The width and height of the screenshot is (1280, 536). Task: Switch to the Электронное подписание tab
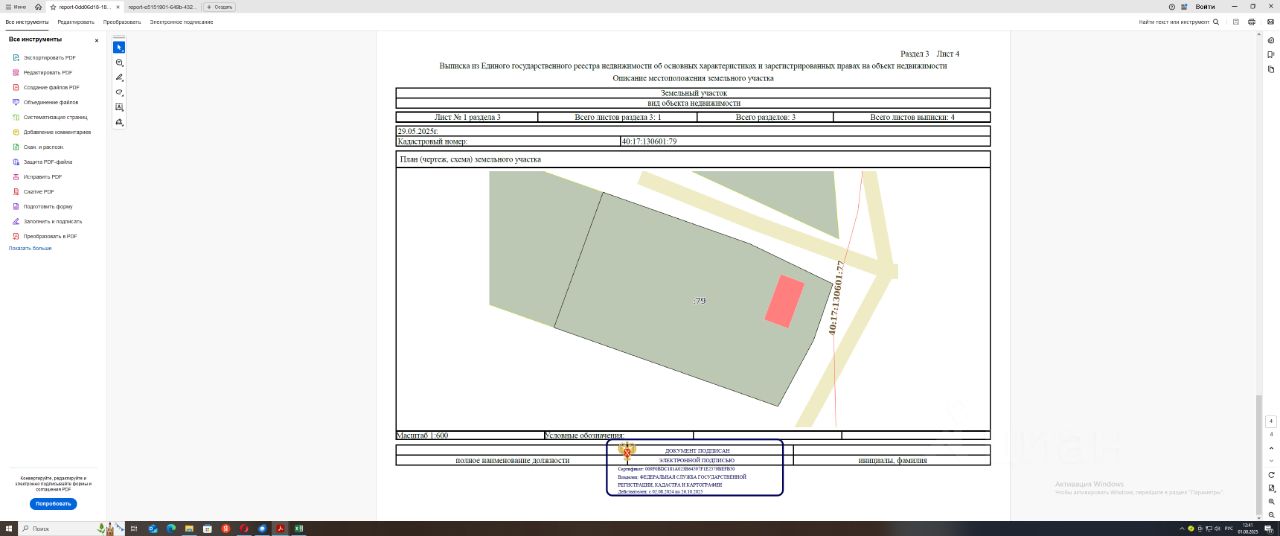[181, 21]
